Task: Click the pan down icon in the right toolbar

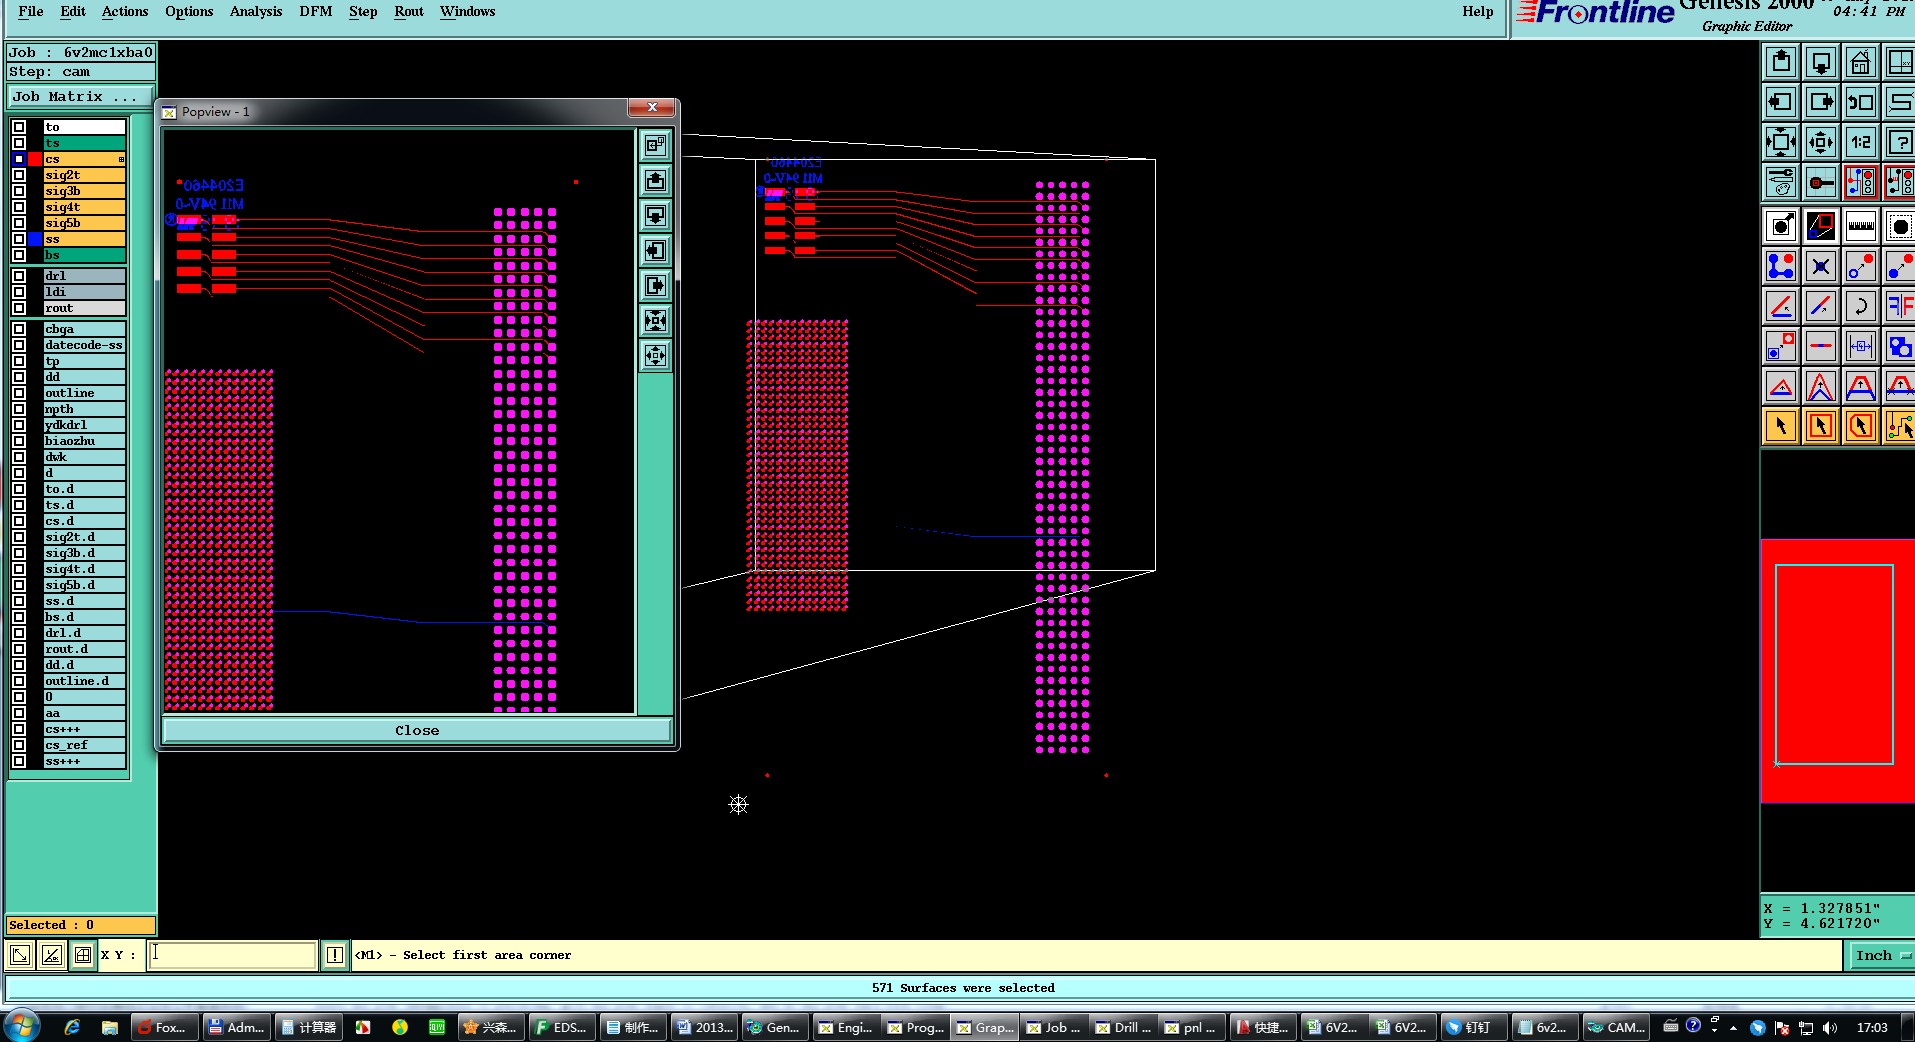Action: [x=1821, y=62]
